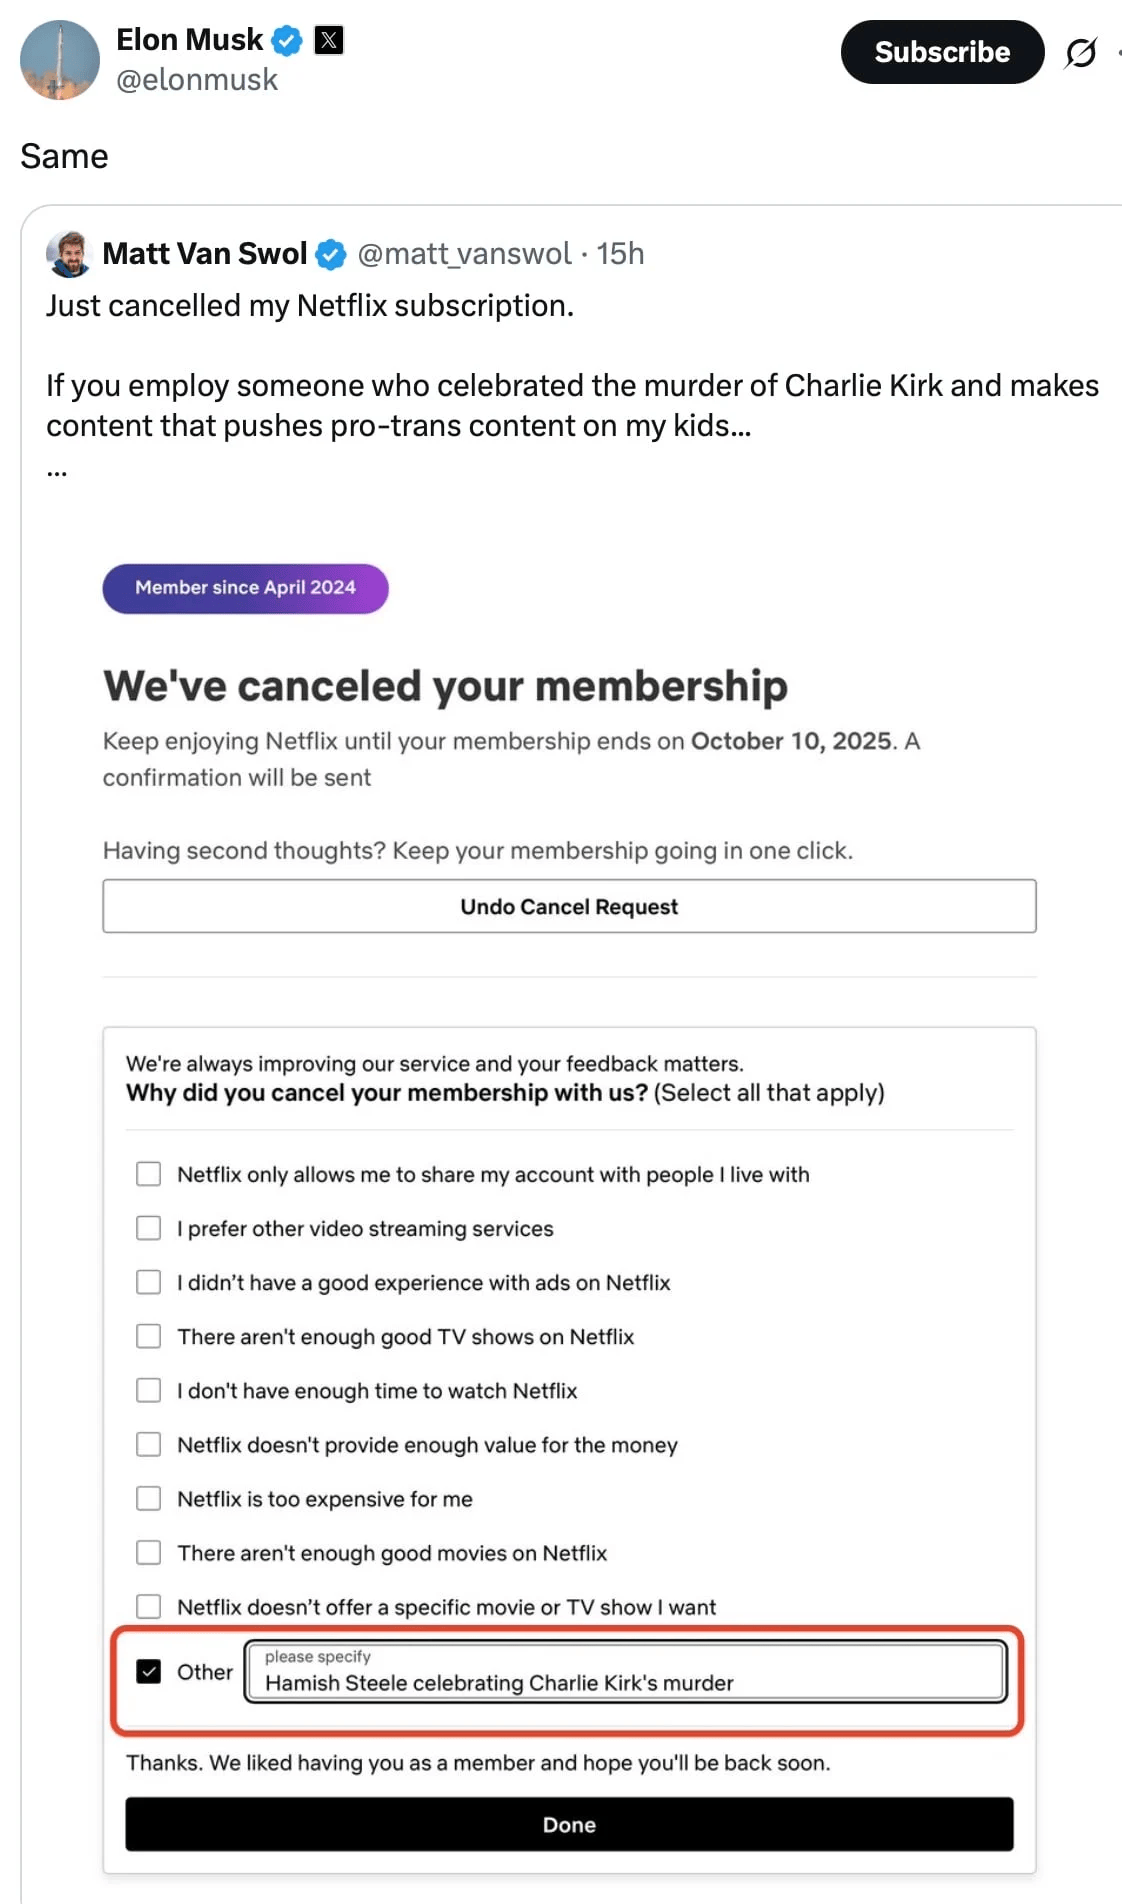Open Matt Van Swol's profile picture
This screenshot has width=1122, height=1904.
[69, 254]
